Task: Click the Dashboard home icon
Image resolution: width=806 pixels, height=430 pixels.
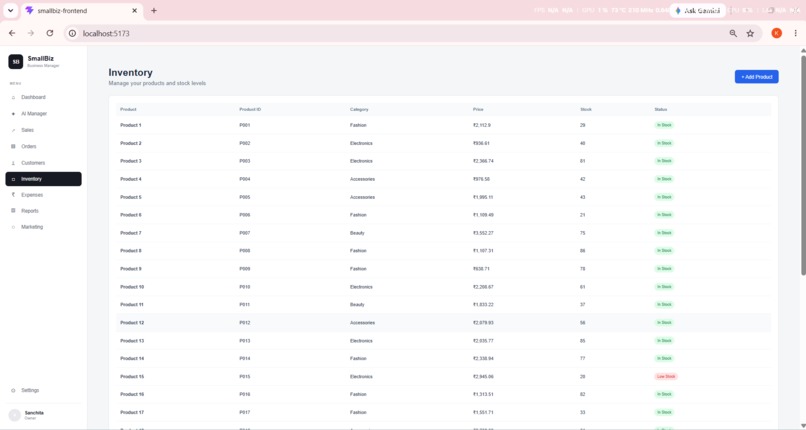Action: 13,97
